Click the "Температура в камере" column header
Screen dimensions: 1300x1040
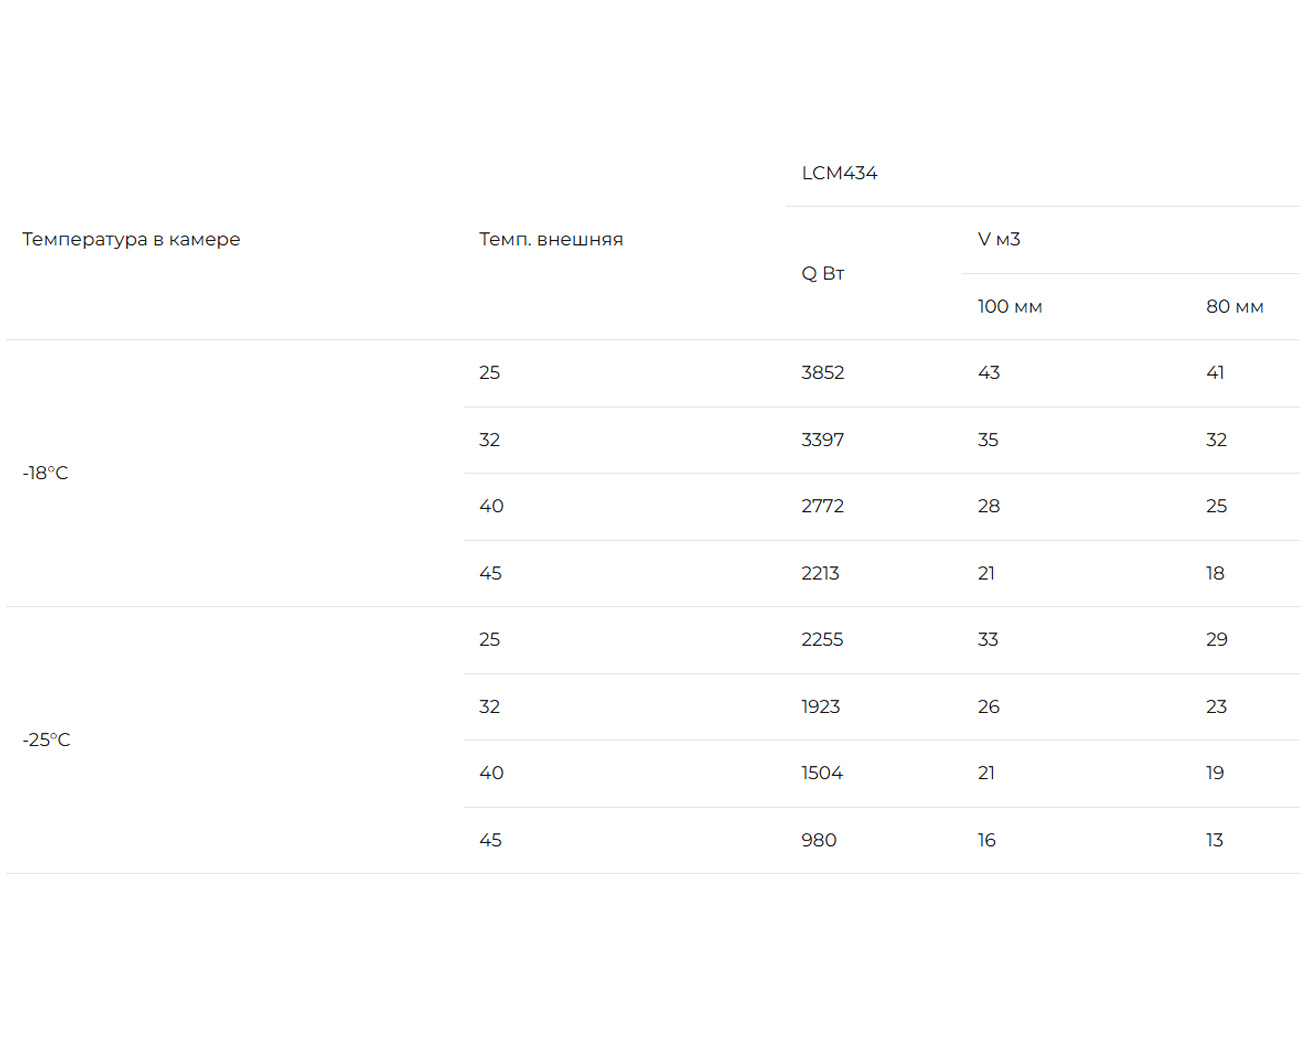coord(131,239)
